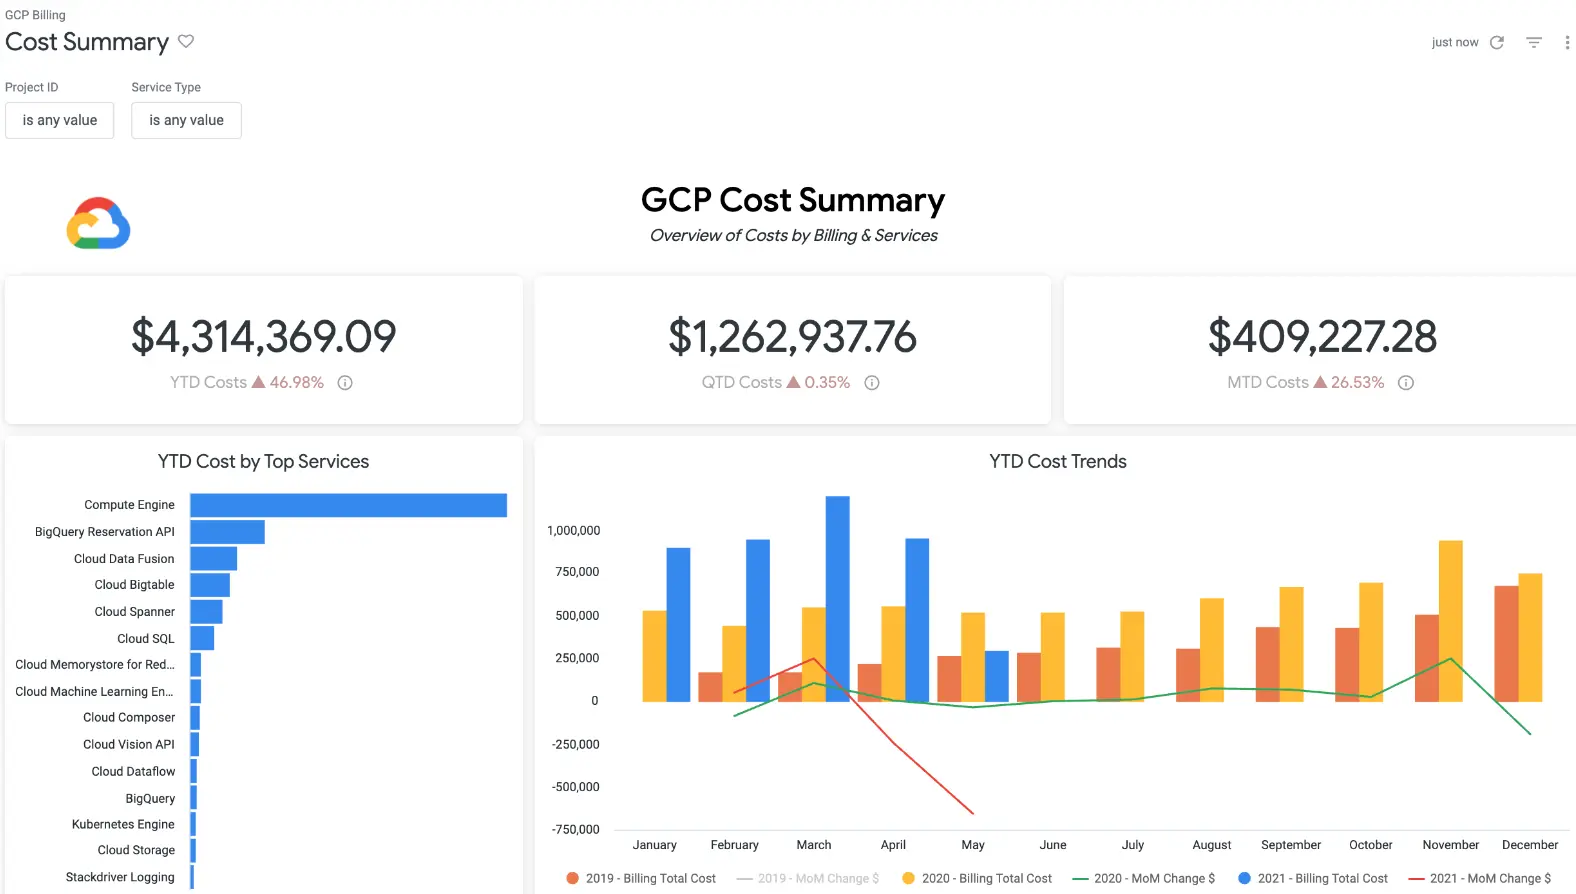Click the GCP Billing breadcrumb
Image resolution: width=1576 pixels, height=894 pixels.
point(35,15)
